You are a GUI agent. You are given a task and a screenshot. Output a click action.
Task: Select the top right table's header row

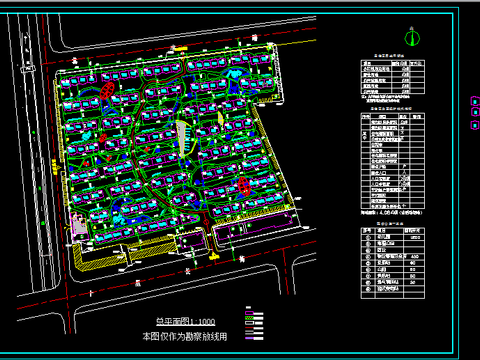[x=393, y=63]
